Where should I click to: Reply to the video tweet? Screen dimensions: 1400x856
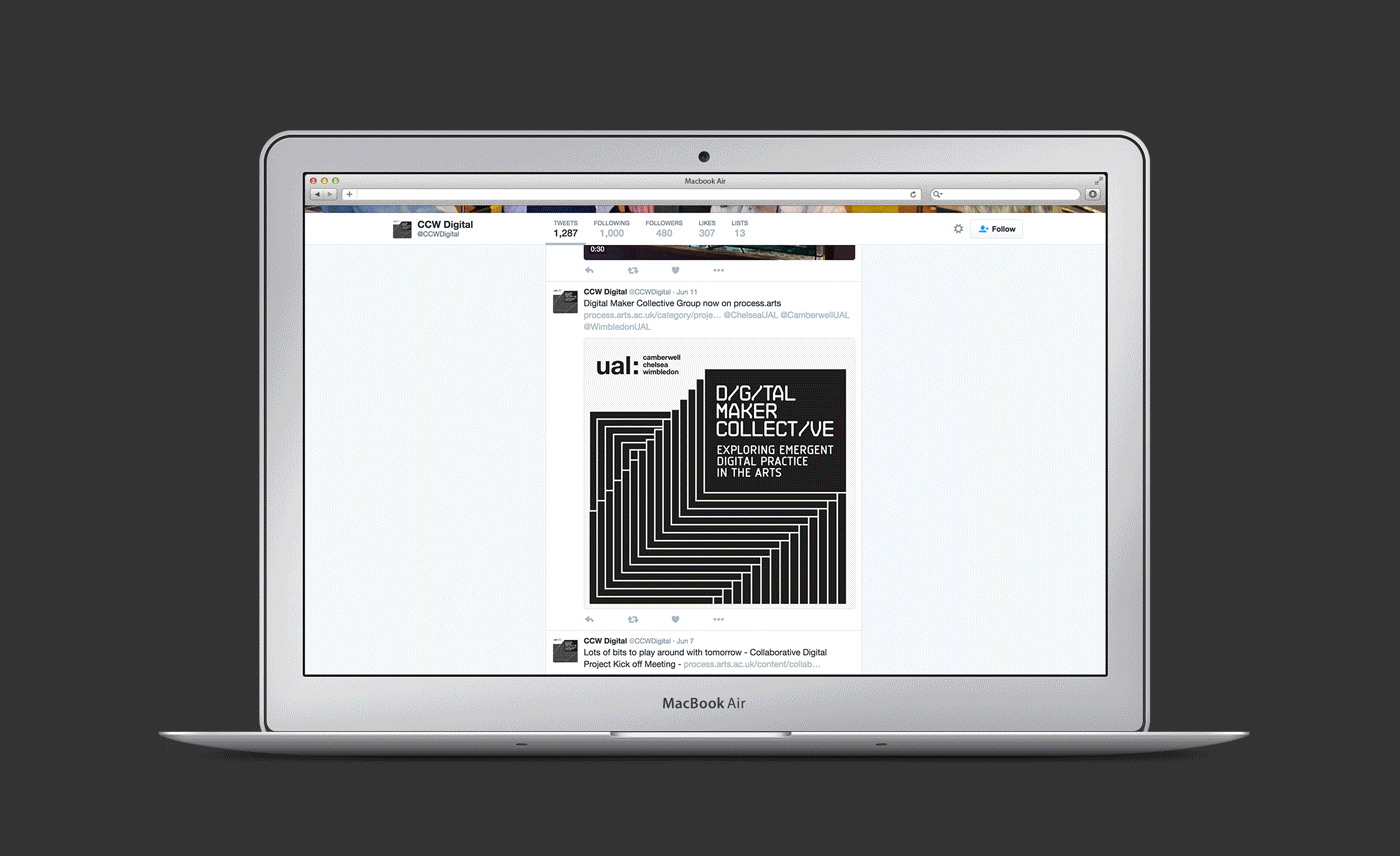pos(589,270)
